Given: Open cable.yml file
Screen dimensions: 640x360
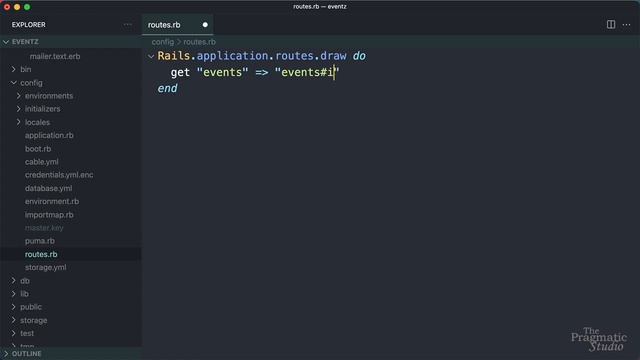Looking at the screenshot, I should point(42,162).
